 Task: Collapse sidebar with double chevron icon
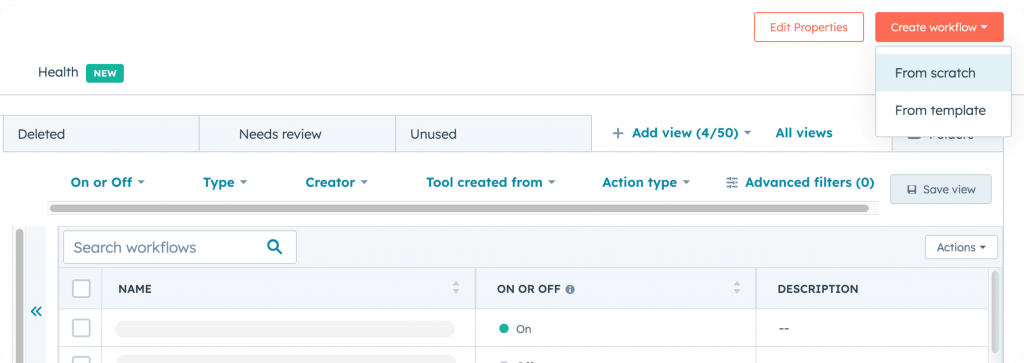pos(37,311)
